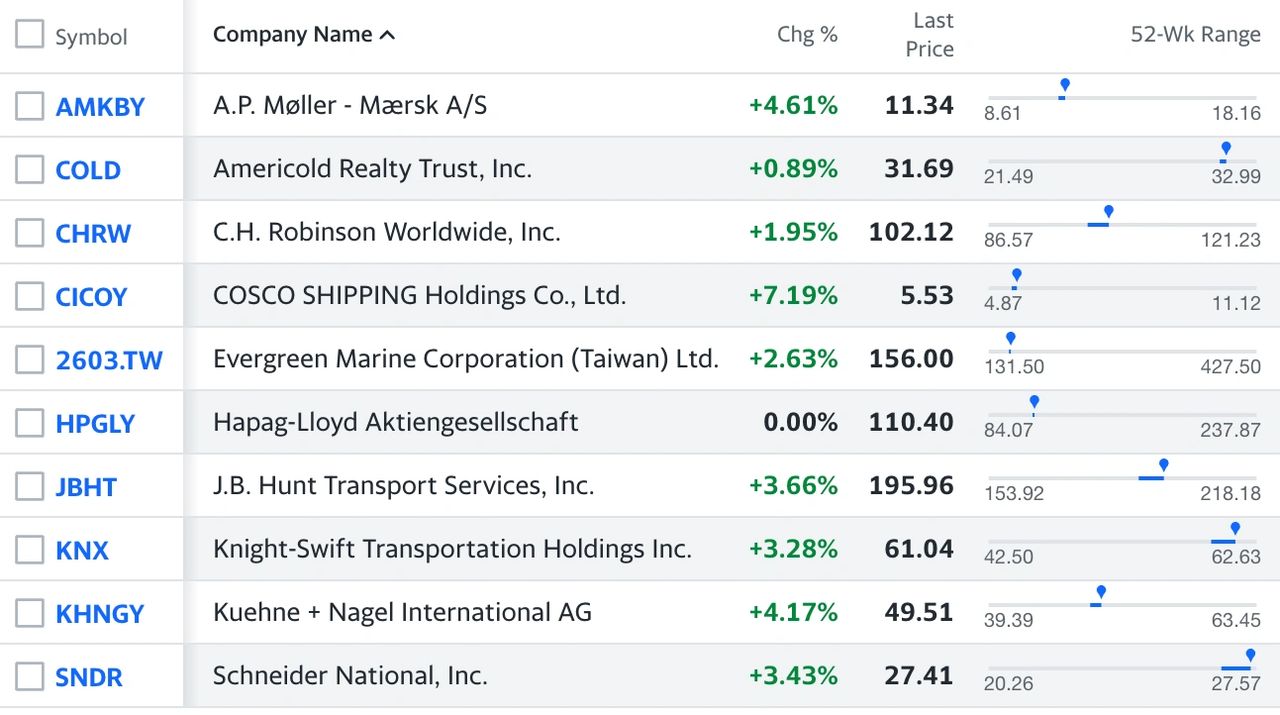Open the KHNGY symbol link
This screenshot has width=1280, height=715.
click(x=100, y=613)
